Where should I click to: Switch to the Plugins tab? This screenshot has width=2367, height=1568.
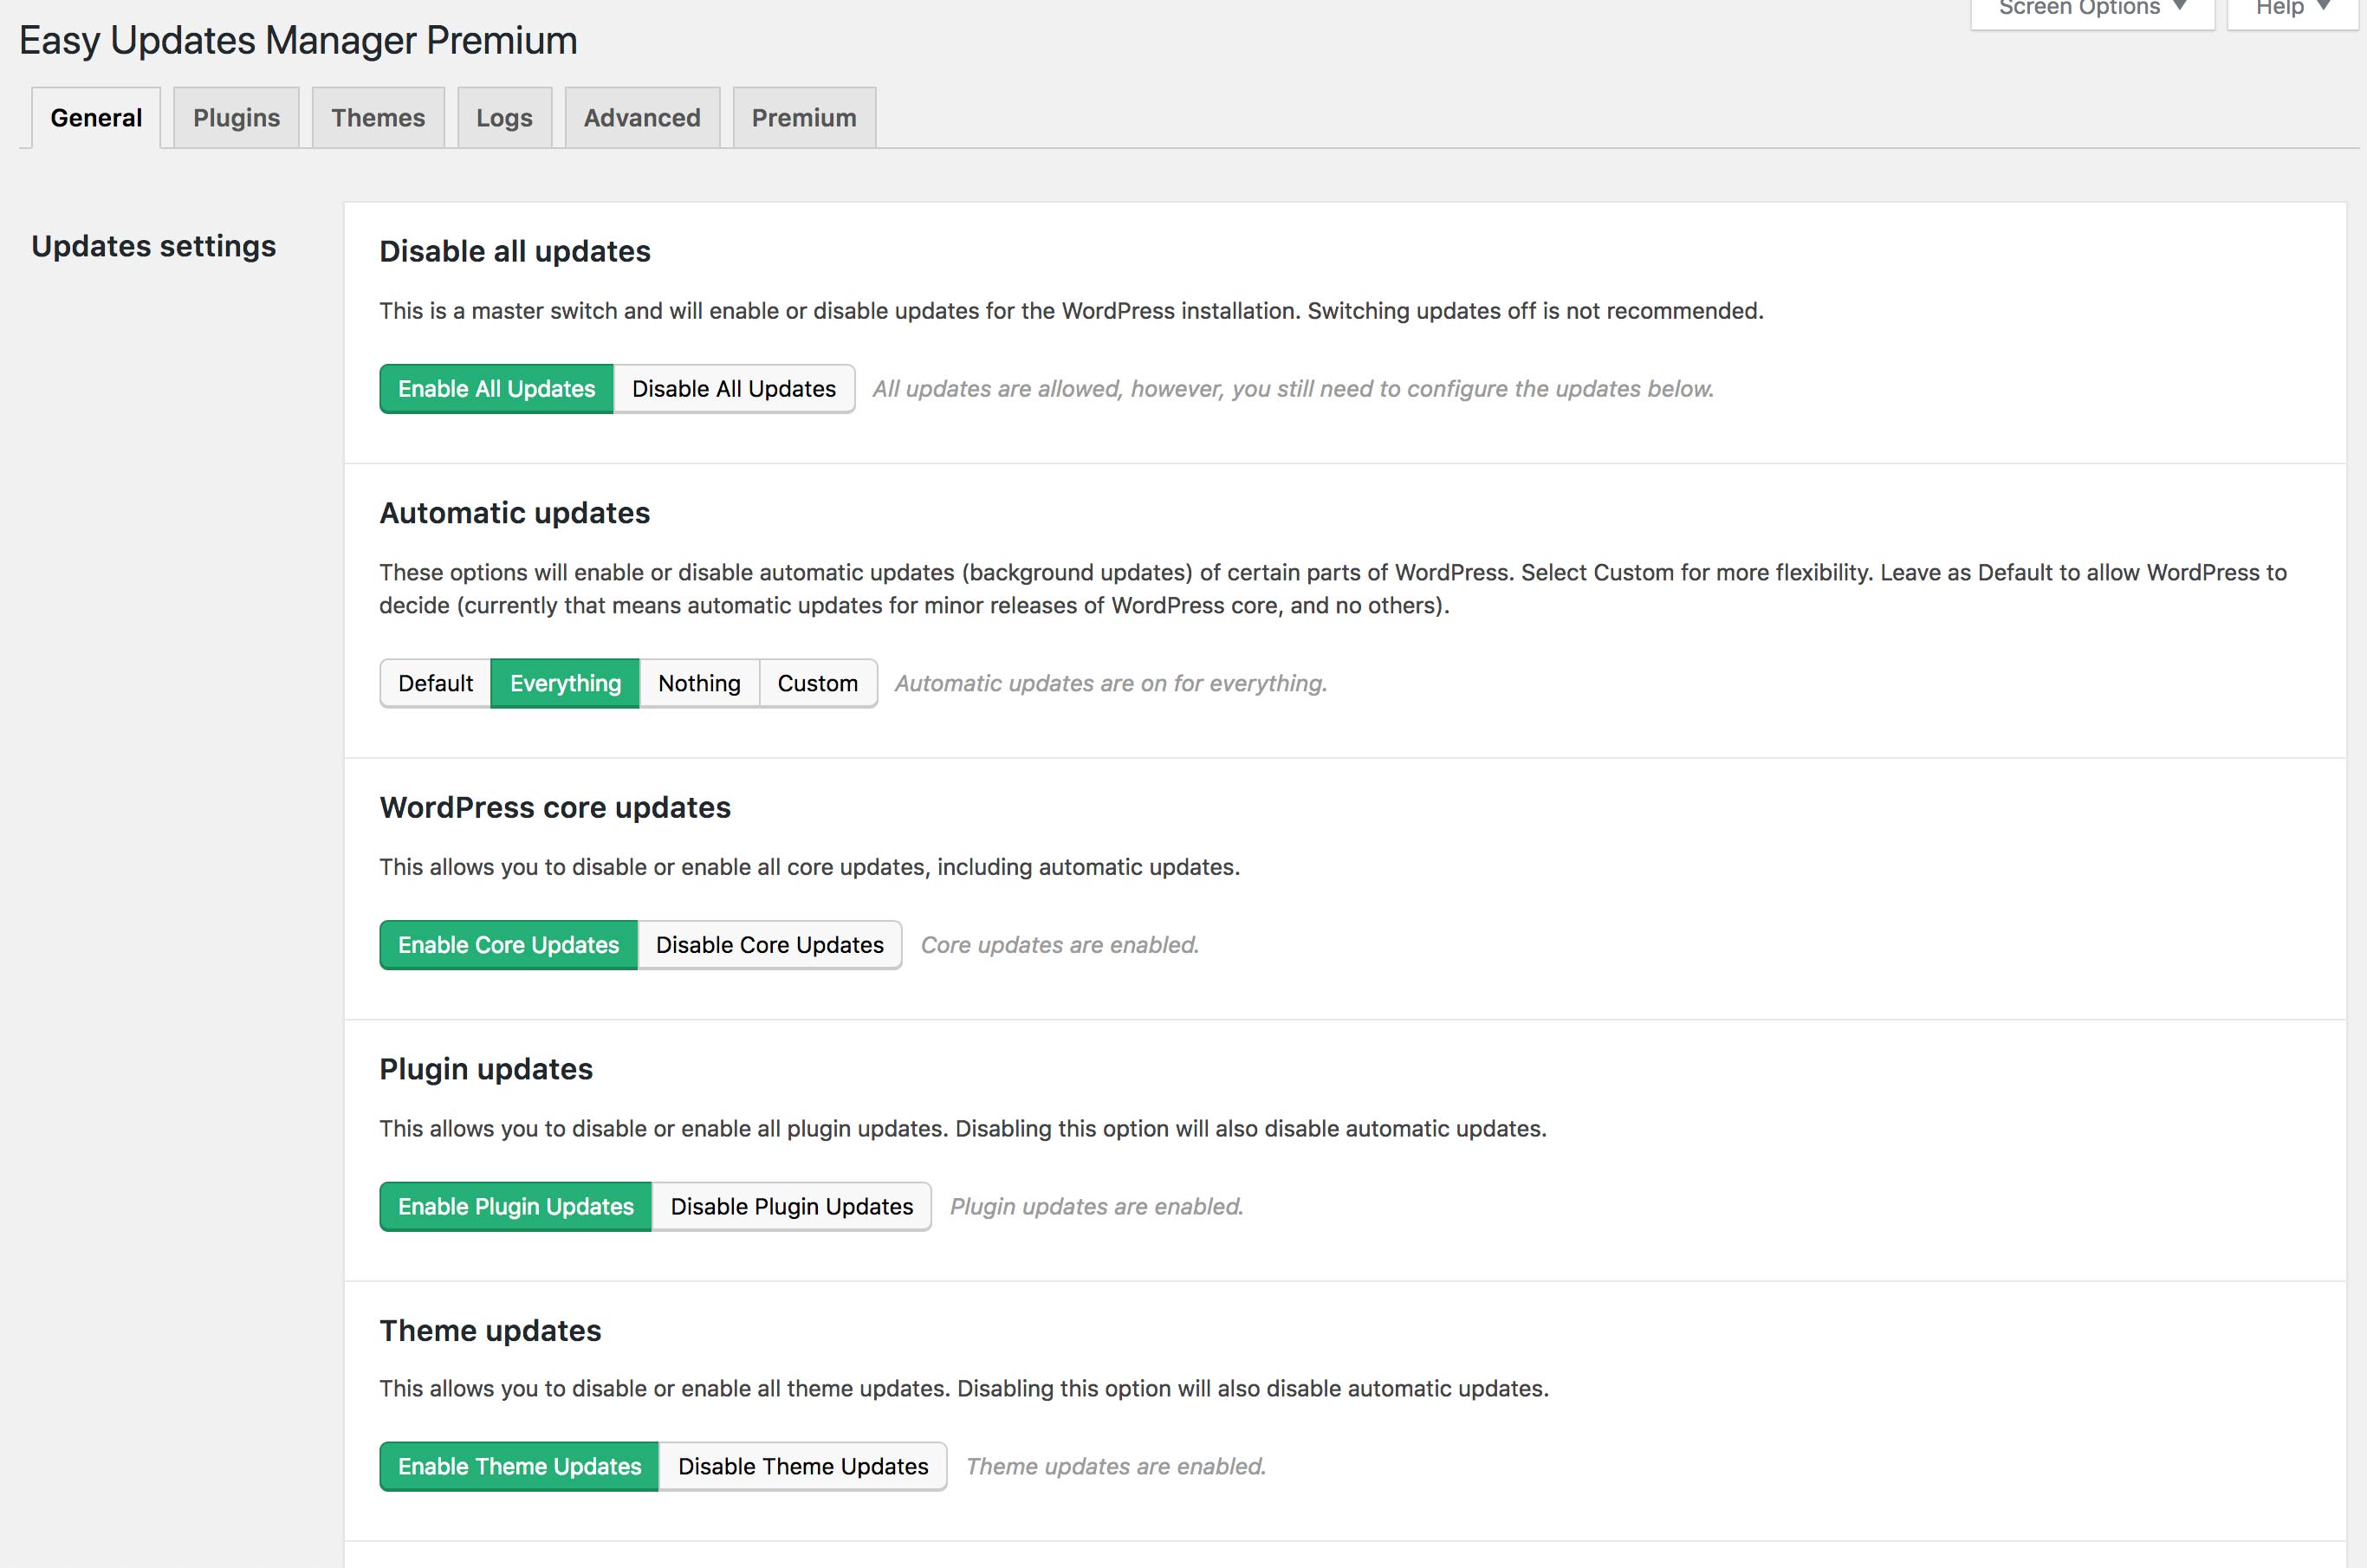pyautogui.click(x=237, y=117)
